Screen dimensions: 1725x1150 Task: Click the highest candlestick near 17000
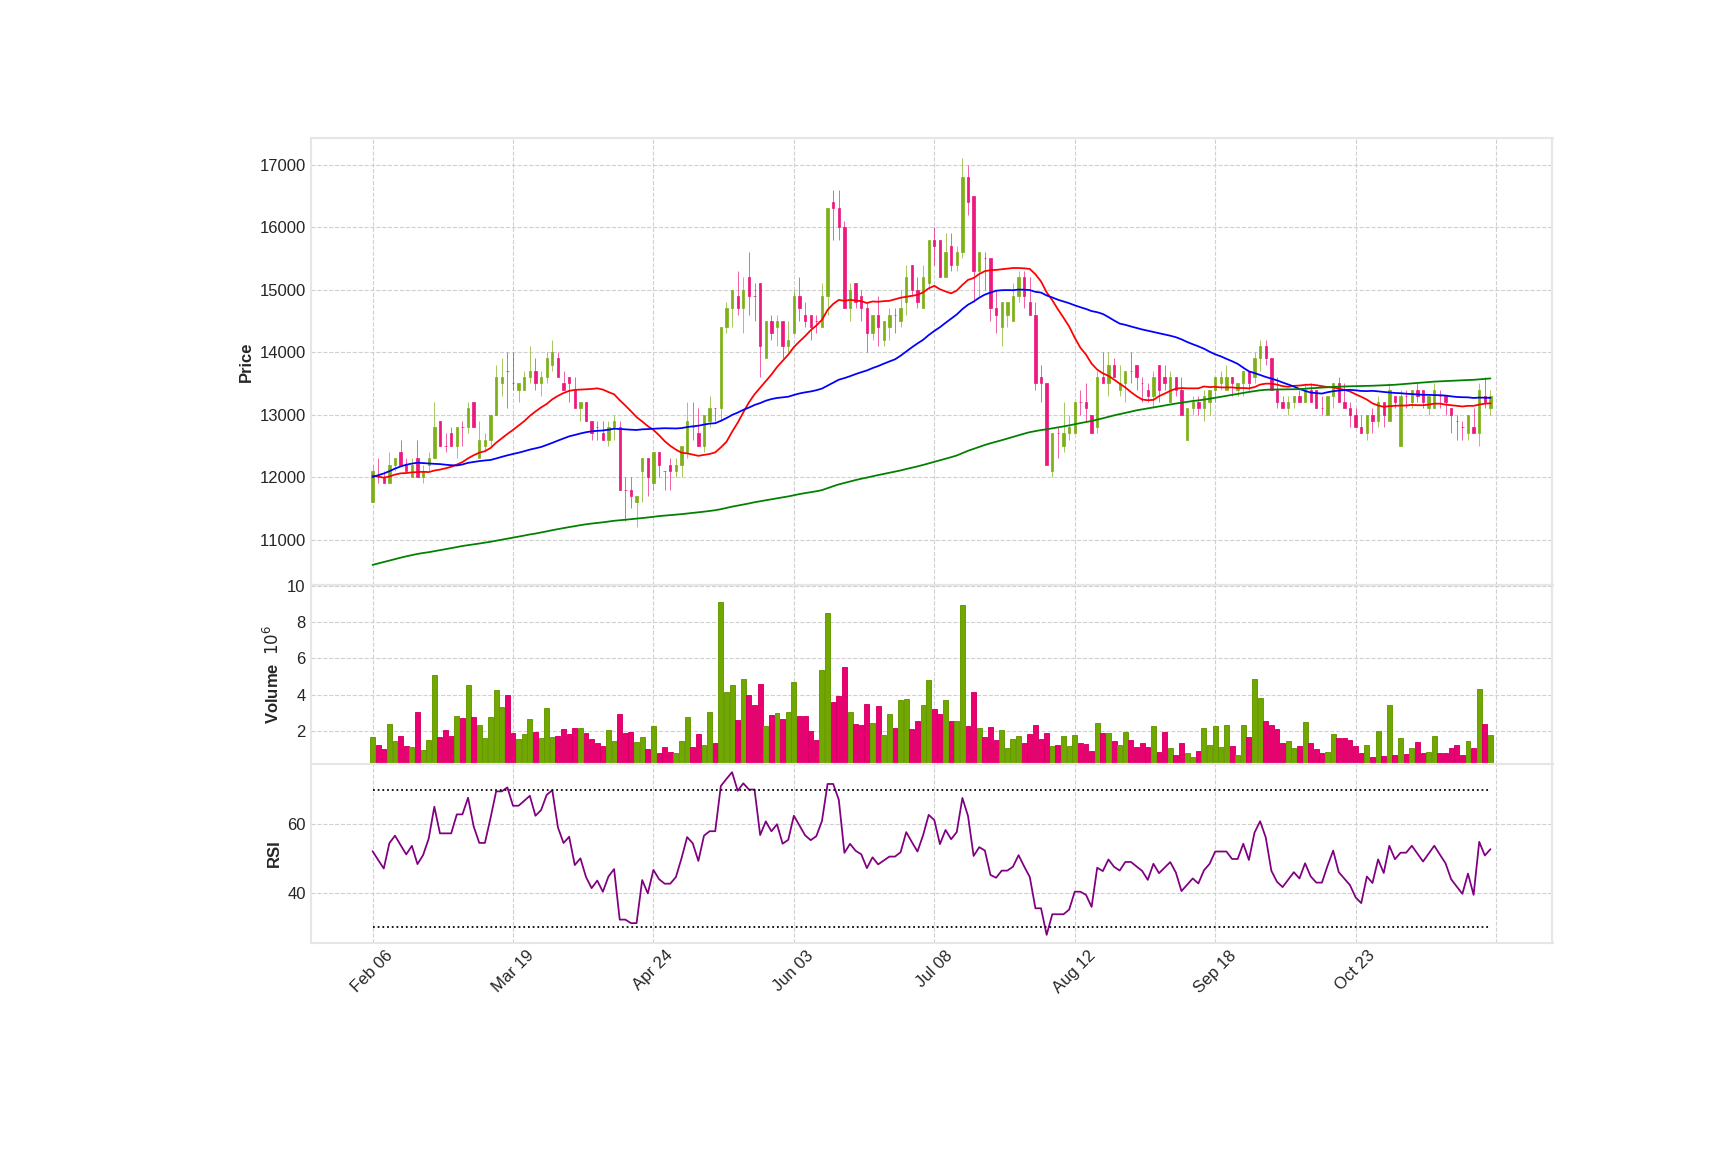963,210
